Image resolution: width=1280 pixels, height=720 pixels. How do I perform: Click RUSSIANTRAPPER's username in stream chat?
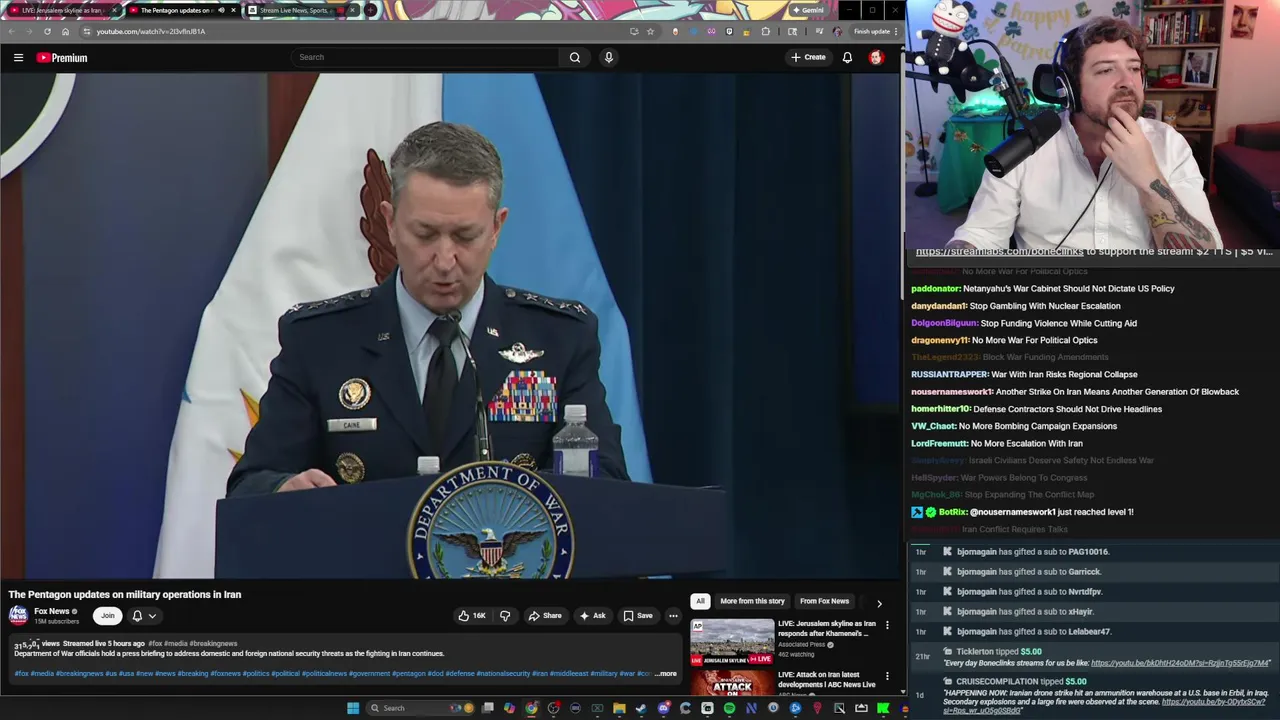pyautogui.click(x=949, y=374)
